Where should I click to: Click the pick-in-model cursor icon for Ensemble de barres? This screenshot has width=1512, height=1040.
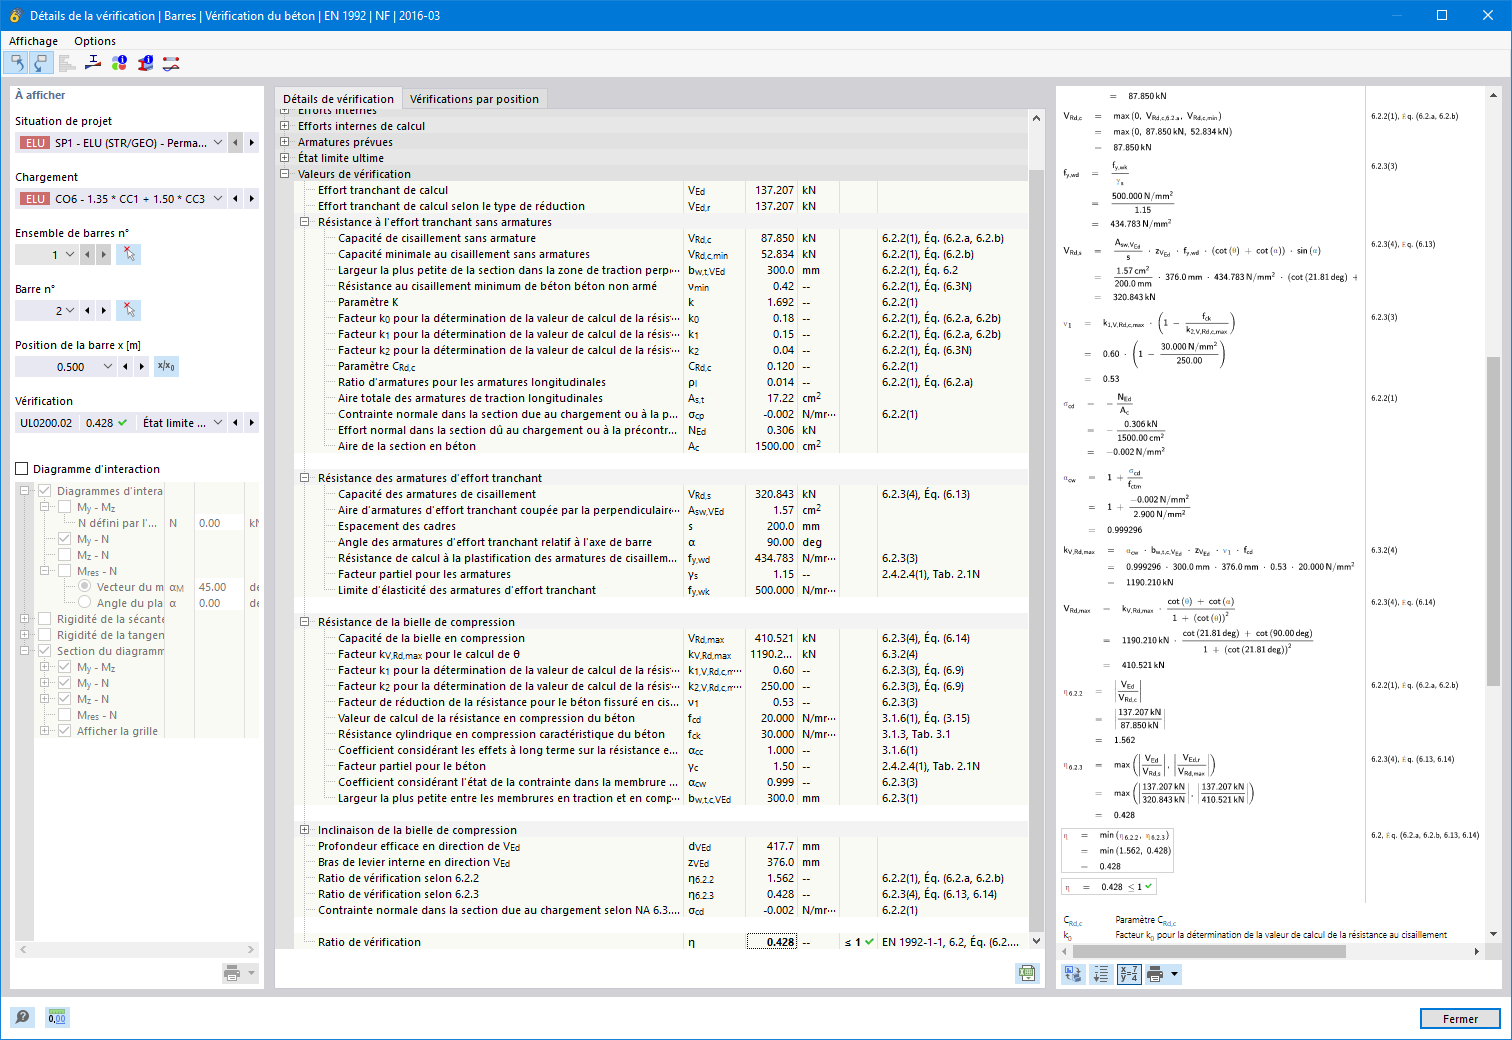pos(128,255)
